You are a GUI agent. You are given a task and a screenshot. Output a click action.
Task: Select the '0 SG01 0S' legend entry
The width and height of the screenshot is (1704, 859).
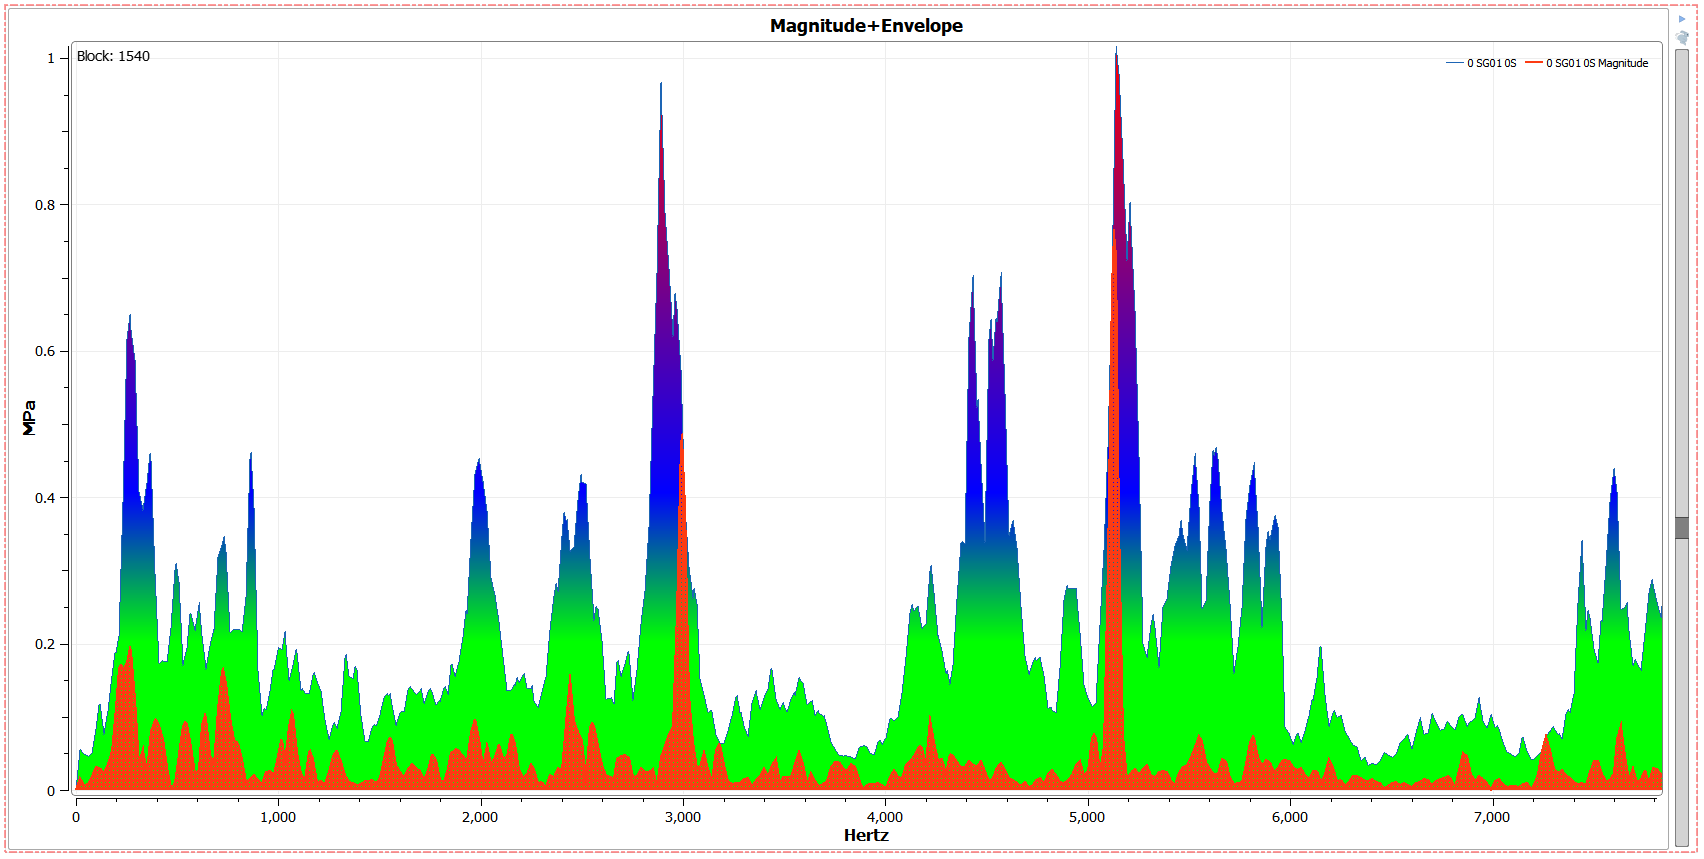click(1481, 63)
